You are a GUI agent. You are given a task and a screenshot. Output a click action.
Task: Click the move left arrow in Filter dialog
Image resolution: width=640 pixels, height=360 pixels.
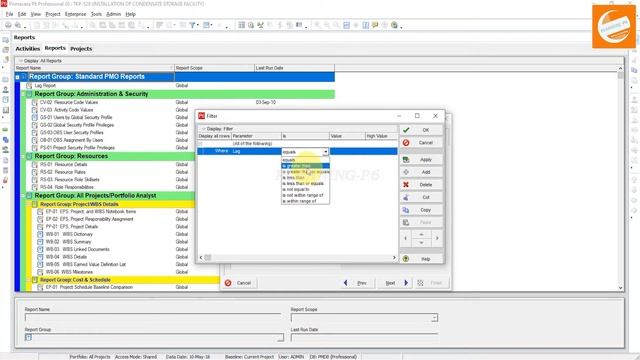point(405,238)
